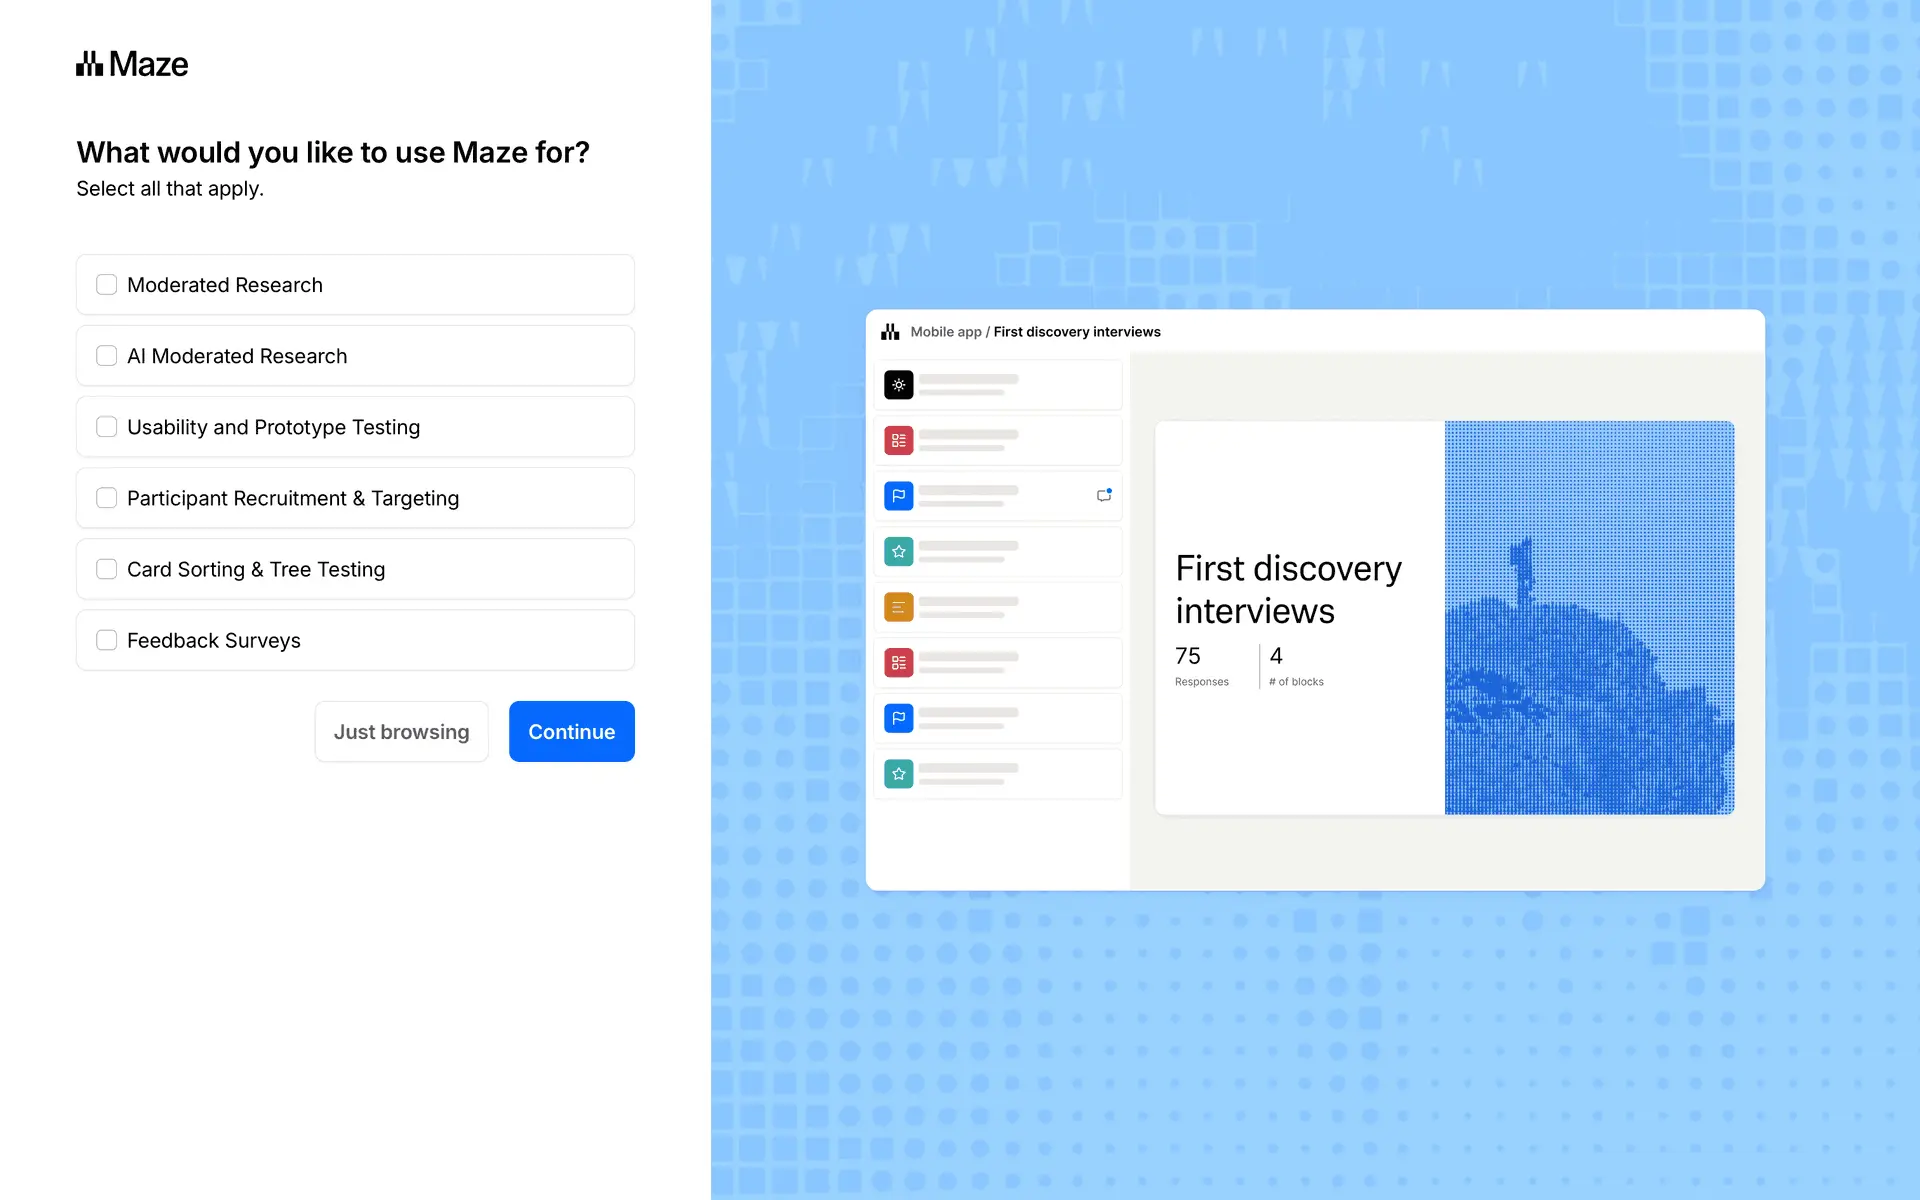Click the Just browsing button

pyautogui.click(x=401, y=732)
